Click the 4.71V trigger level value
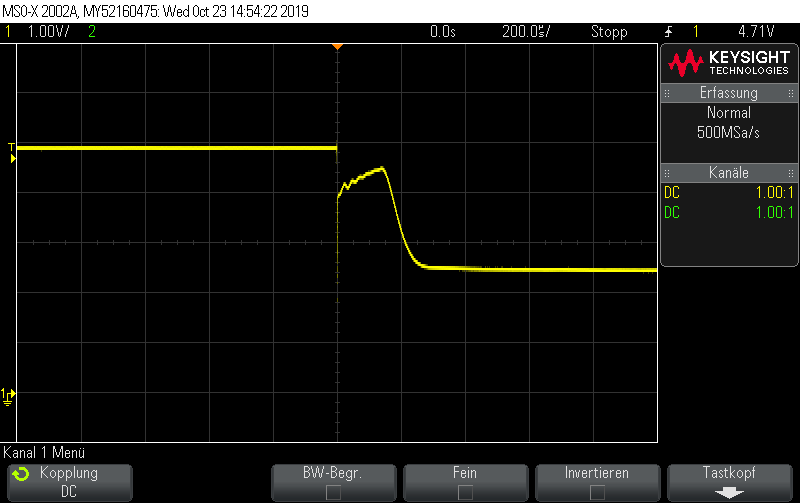This screenshot has height=503, width=800. (x=756, y=32)
